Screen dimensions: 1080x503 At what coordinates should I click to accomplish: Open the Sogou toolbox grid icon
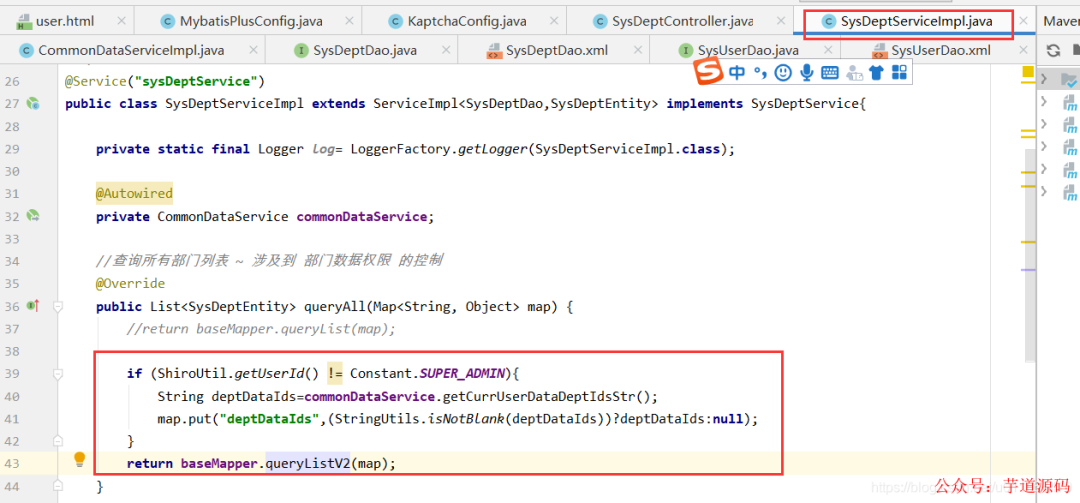click(x=899, y=72)
